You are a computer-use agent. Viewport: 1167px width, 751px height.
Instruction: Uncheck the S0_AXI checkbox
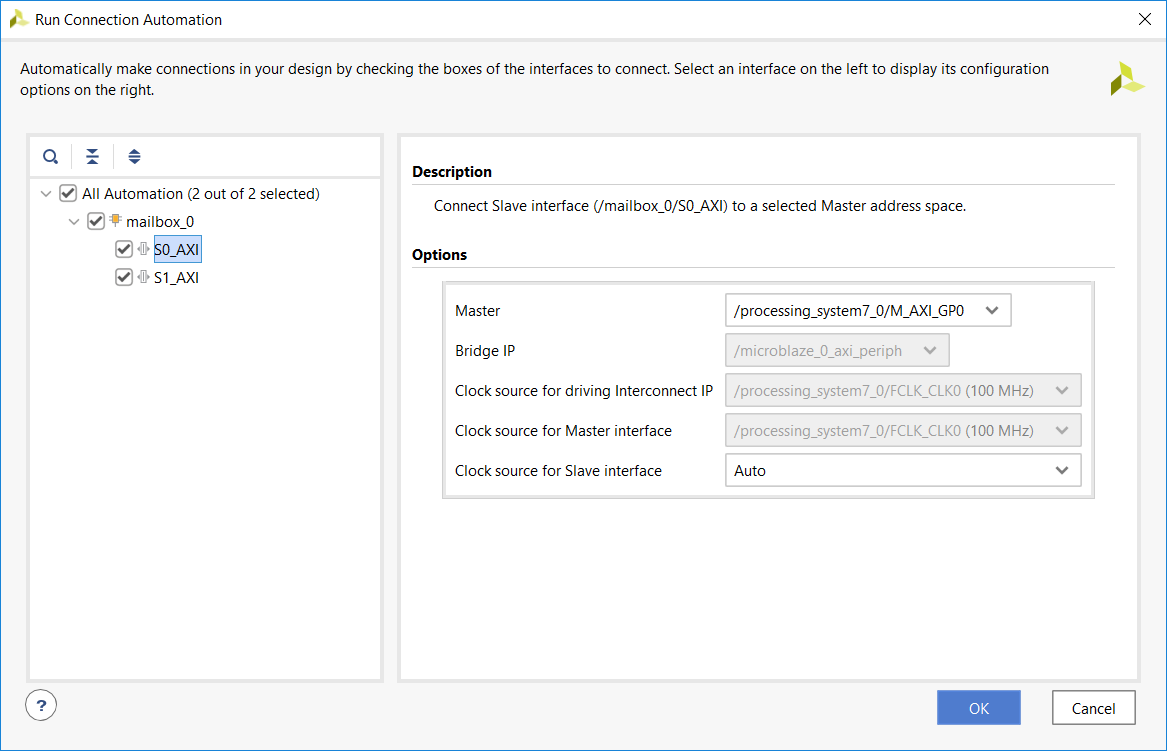click(124, 249)
